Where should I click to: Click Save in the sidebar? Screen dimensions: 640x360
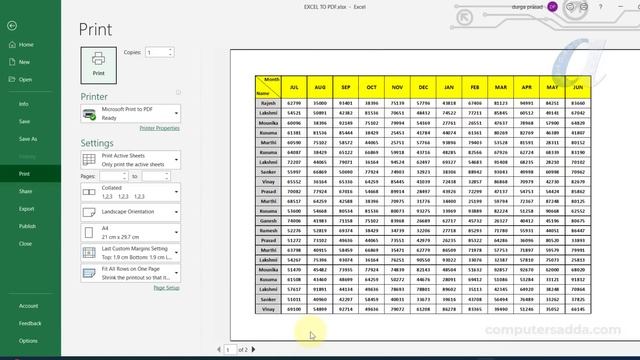(x=24, y=122)
